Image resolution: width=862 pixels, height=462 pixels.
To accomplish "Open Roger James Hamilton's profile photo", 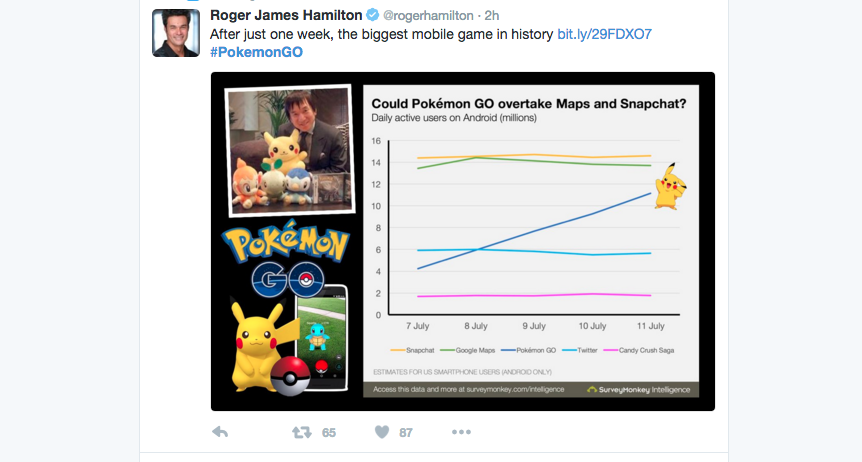I will coord(176,32).
